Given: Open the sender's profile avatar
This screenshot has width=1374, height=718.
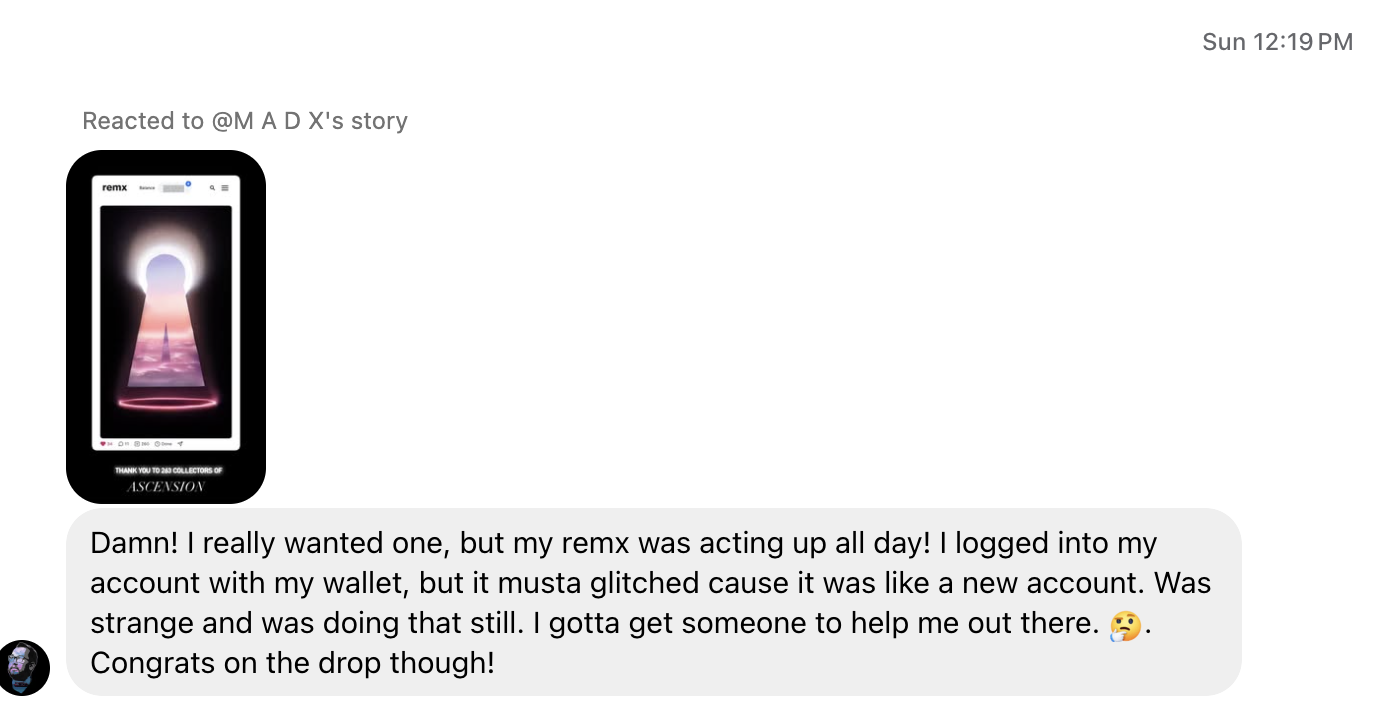Looking at the screenshot, I should tap(24, 668).
